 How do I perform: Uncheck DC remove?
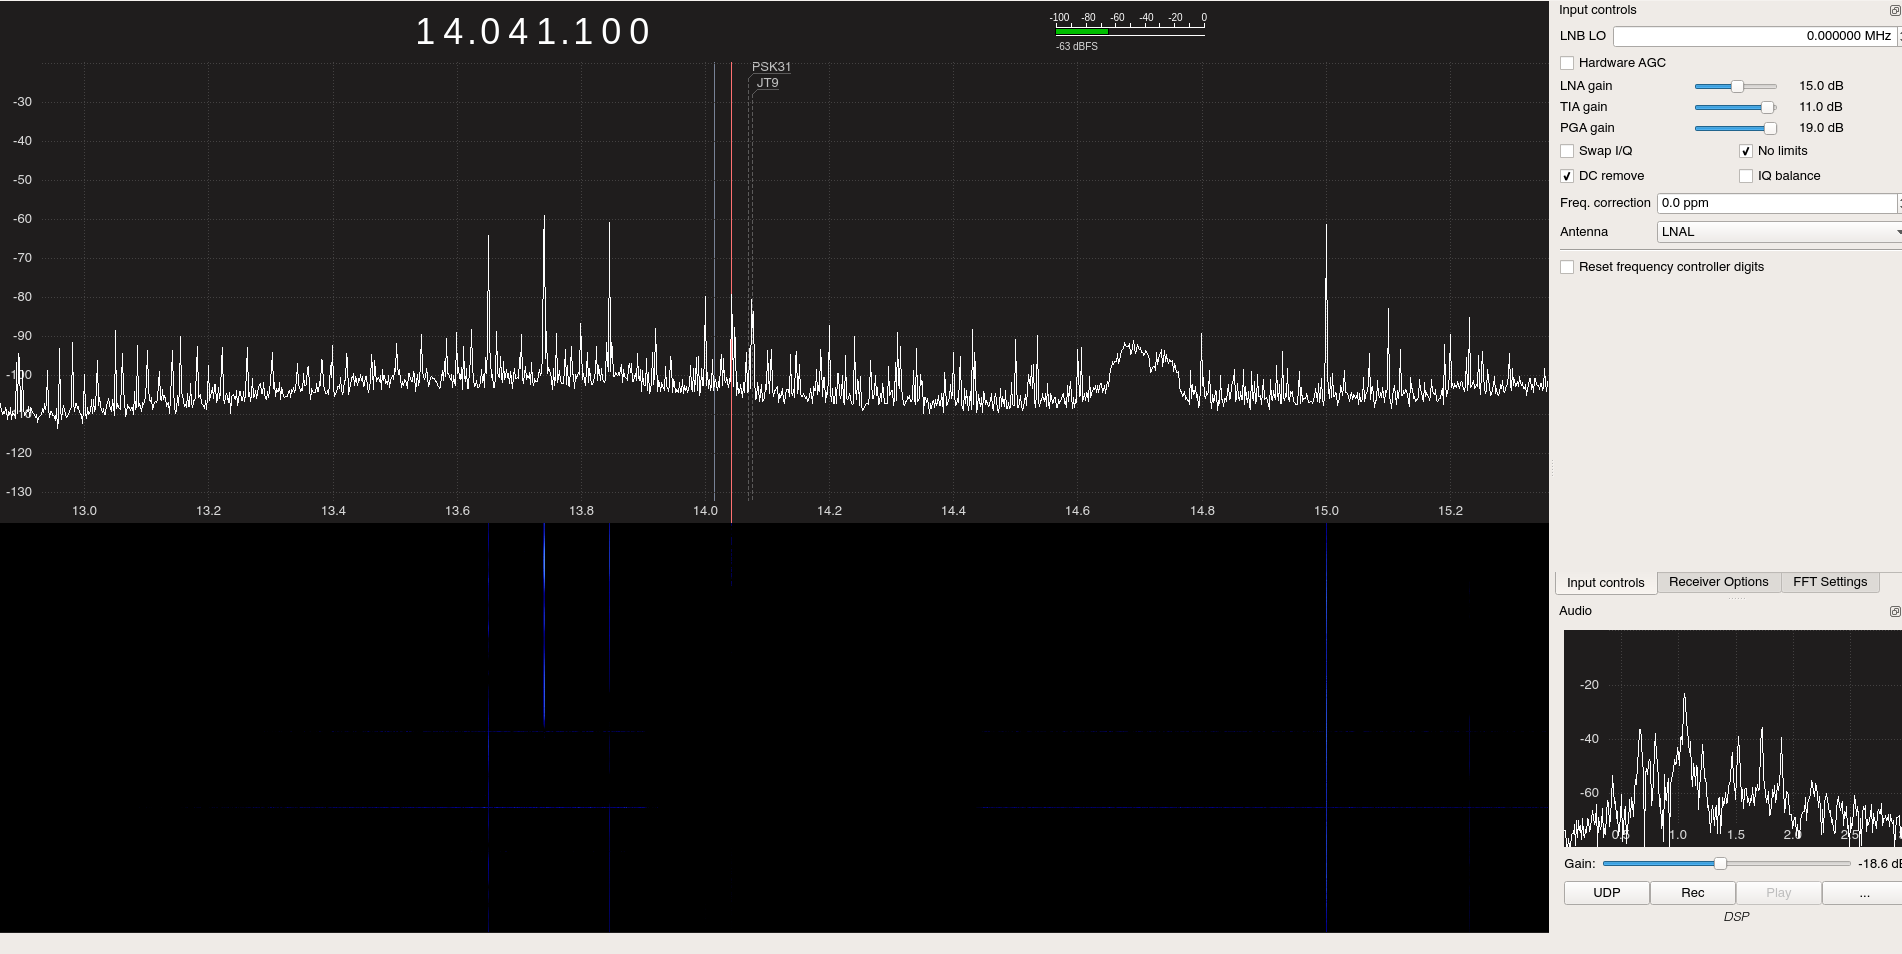tap(1567, 176)
